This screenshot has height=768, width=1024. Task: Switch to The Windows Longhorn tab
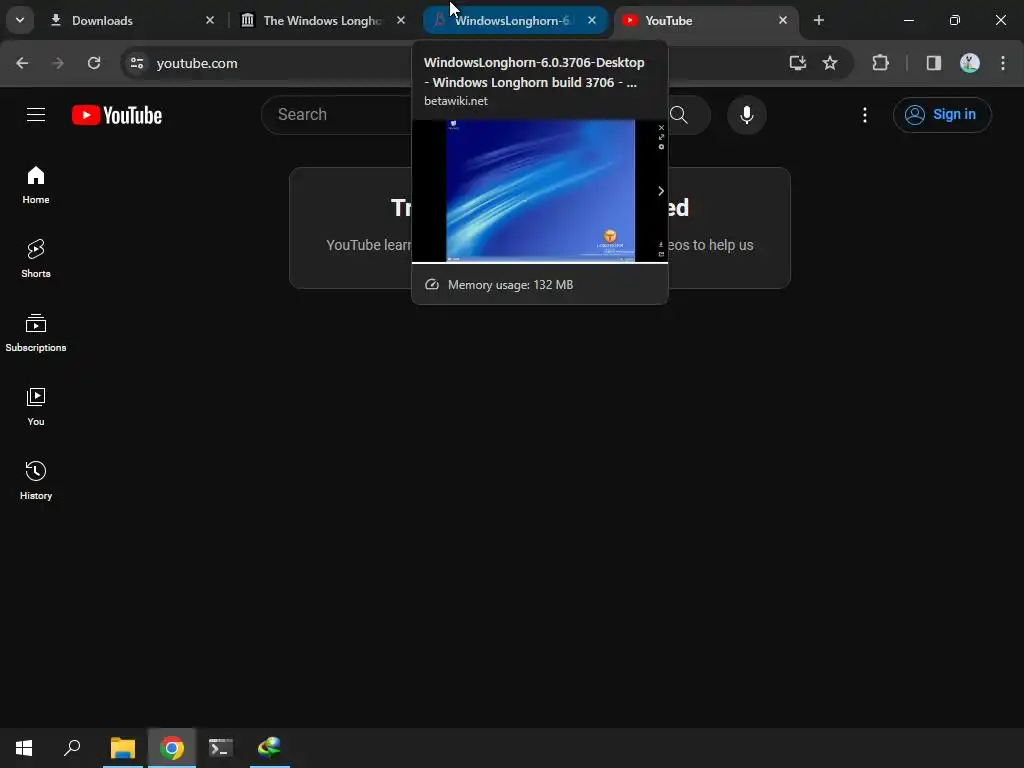click(325, 20)
